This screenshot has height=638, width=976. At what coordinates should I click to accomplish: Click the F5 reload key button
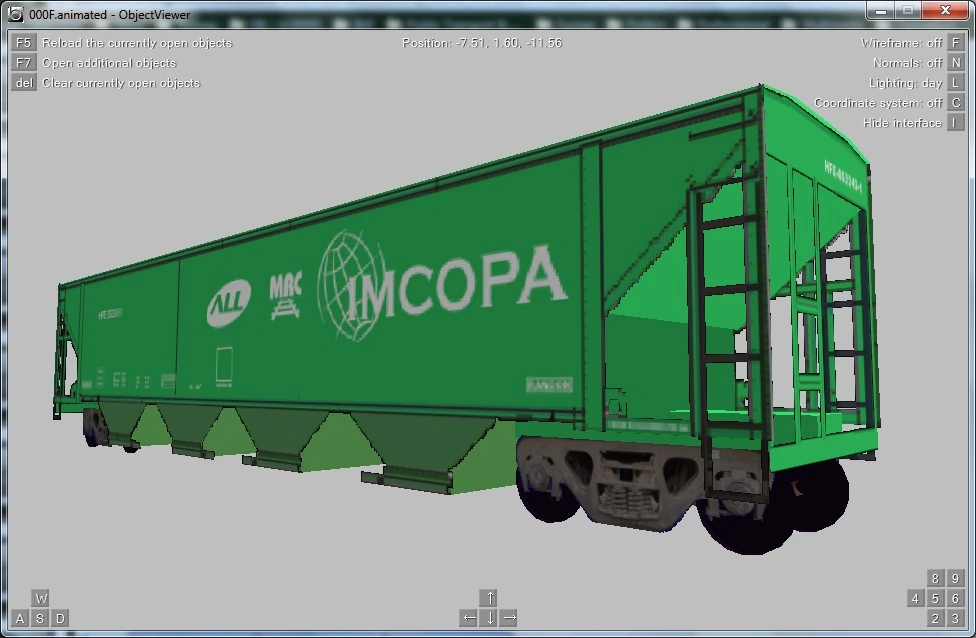coord(23,42)
